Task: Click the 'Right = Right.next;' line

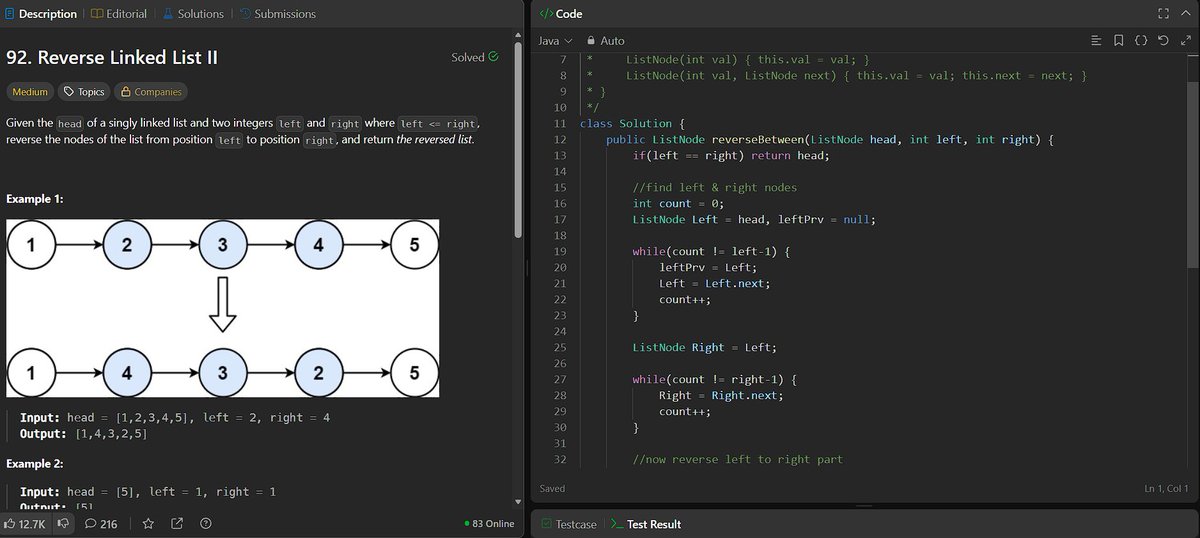Action: (721, 395)
